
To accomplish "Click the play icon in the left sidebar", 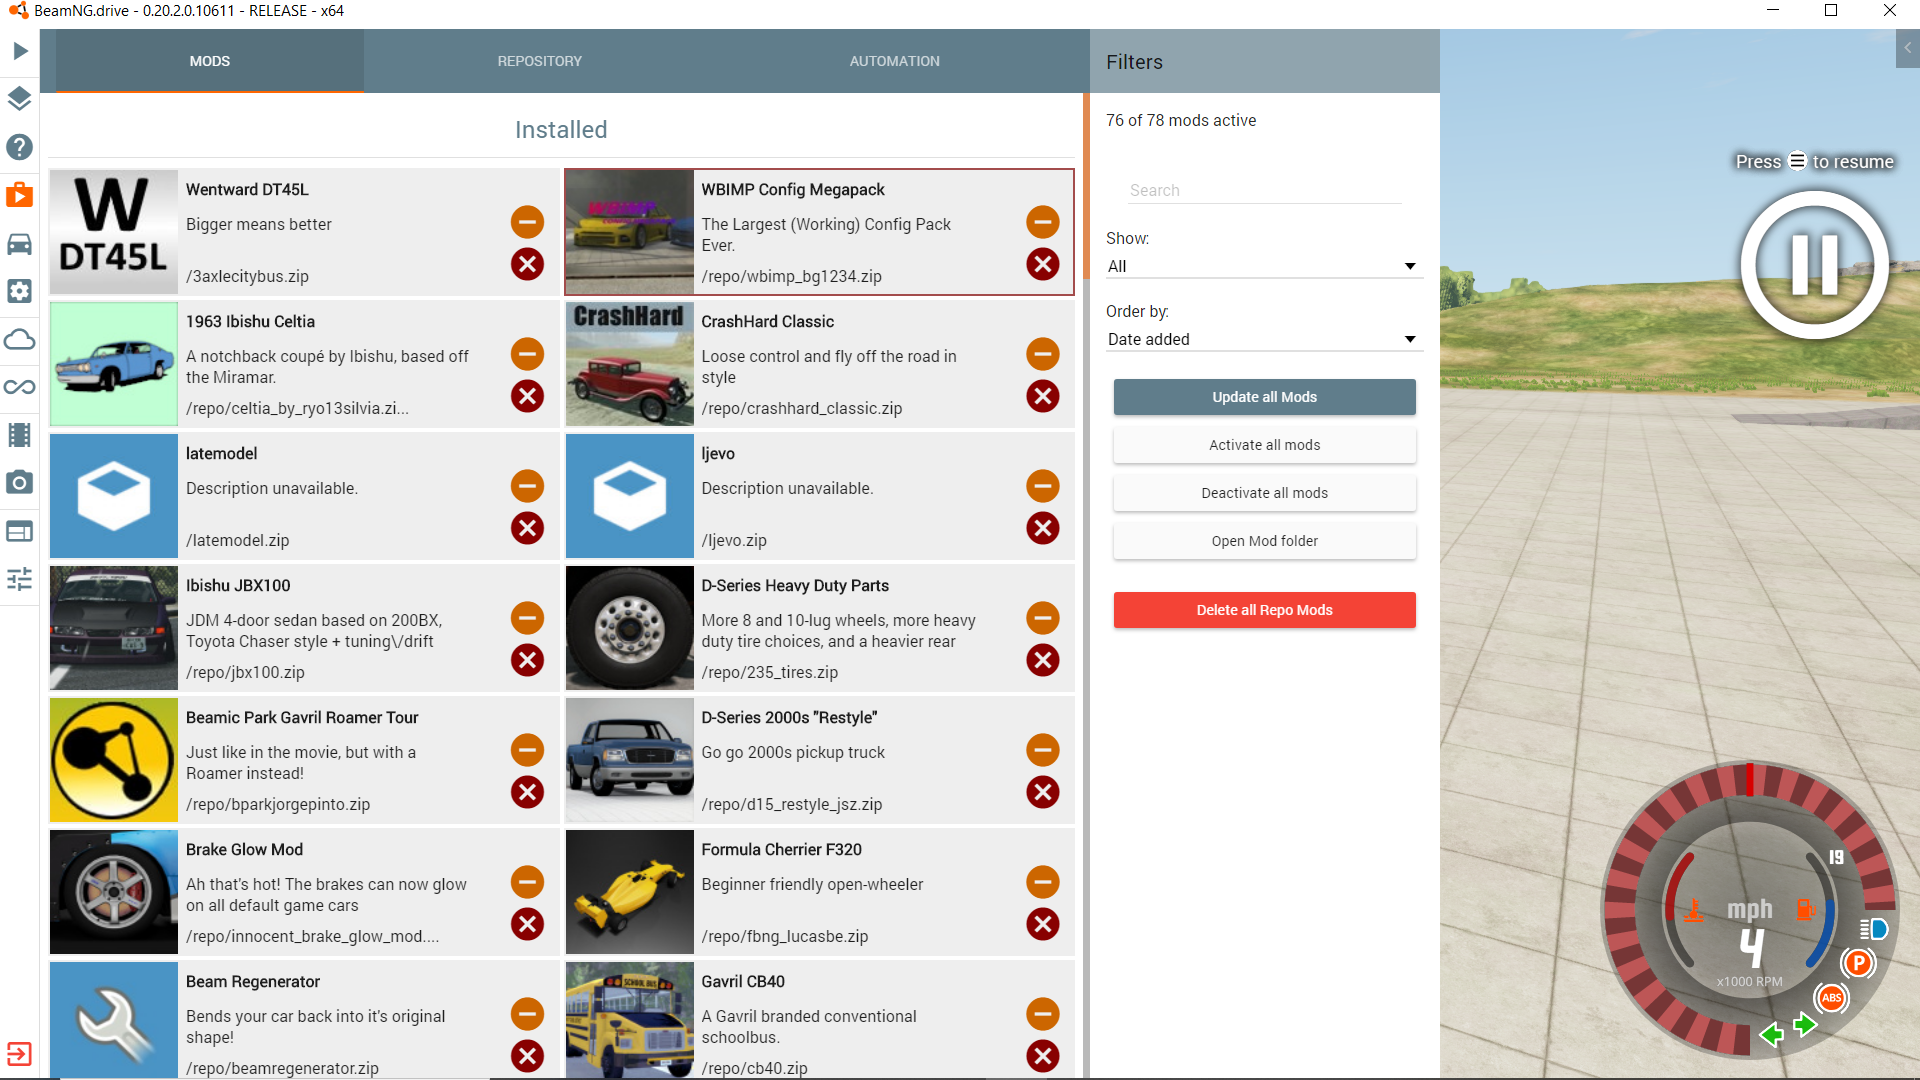I will (x=20, y=51).
